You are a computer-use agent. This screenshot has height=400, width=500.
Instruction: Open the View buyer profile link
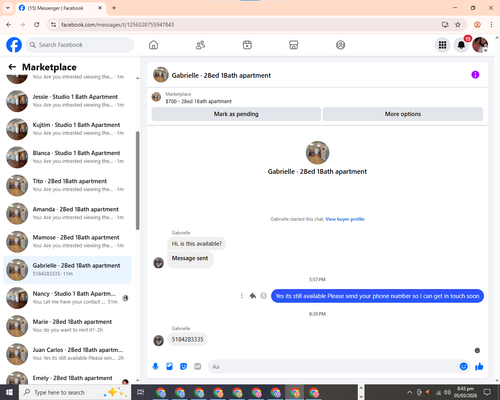coord(345,219)
